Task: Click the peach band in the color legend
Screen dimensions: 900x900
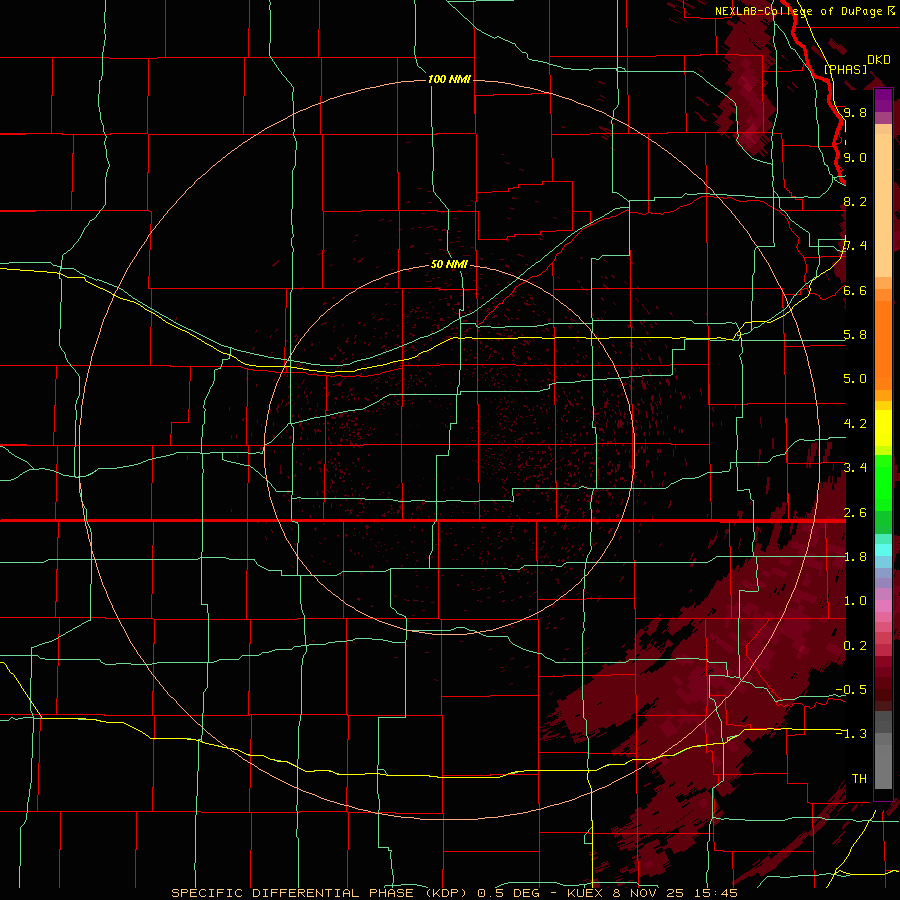Action: pos(883,205)
